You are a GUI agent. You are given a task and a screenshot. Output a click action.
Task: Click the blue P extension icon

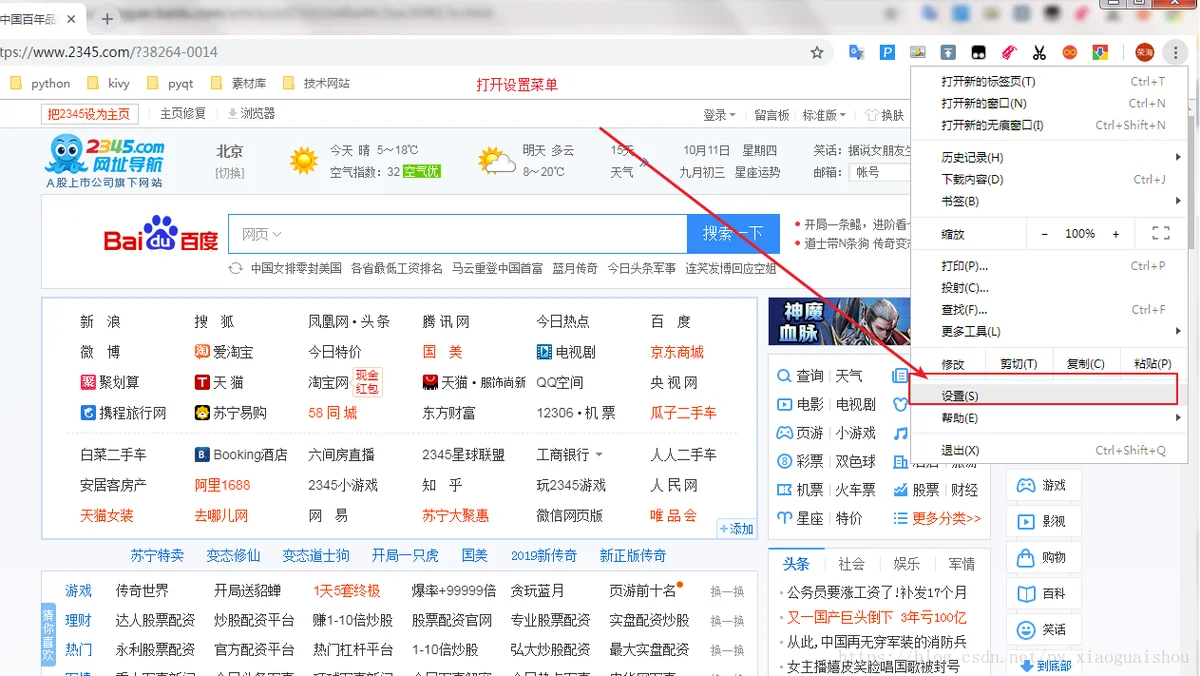pyautogui.click(x=887, y=52)
